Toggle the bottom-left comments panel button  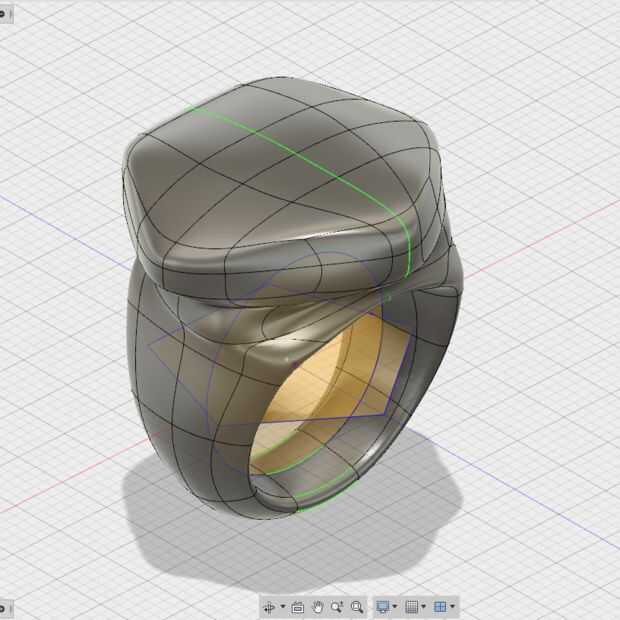(x=5, y=608)
